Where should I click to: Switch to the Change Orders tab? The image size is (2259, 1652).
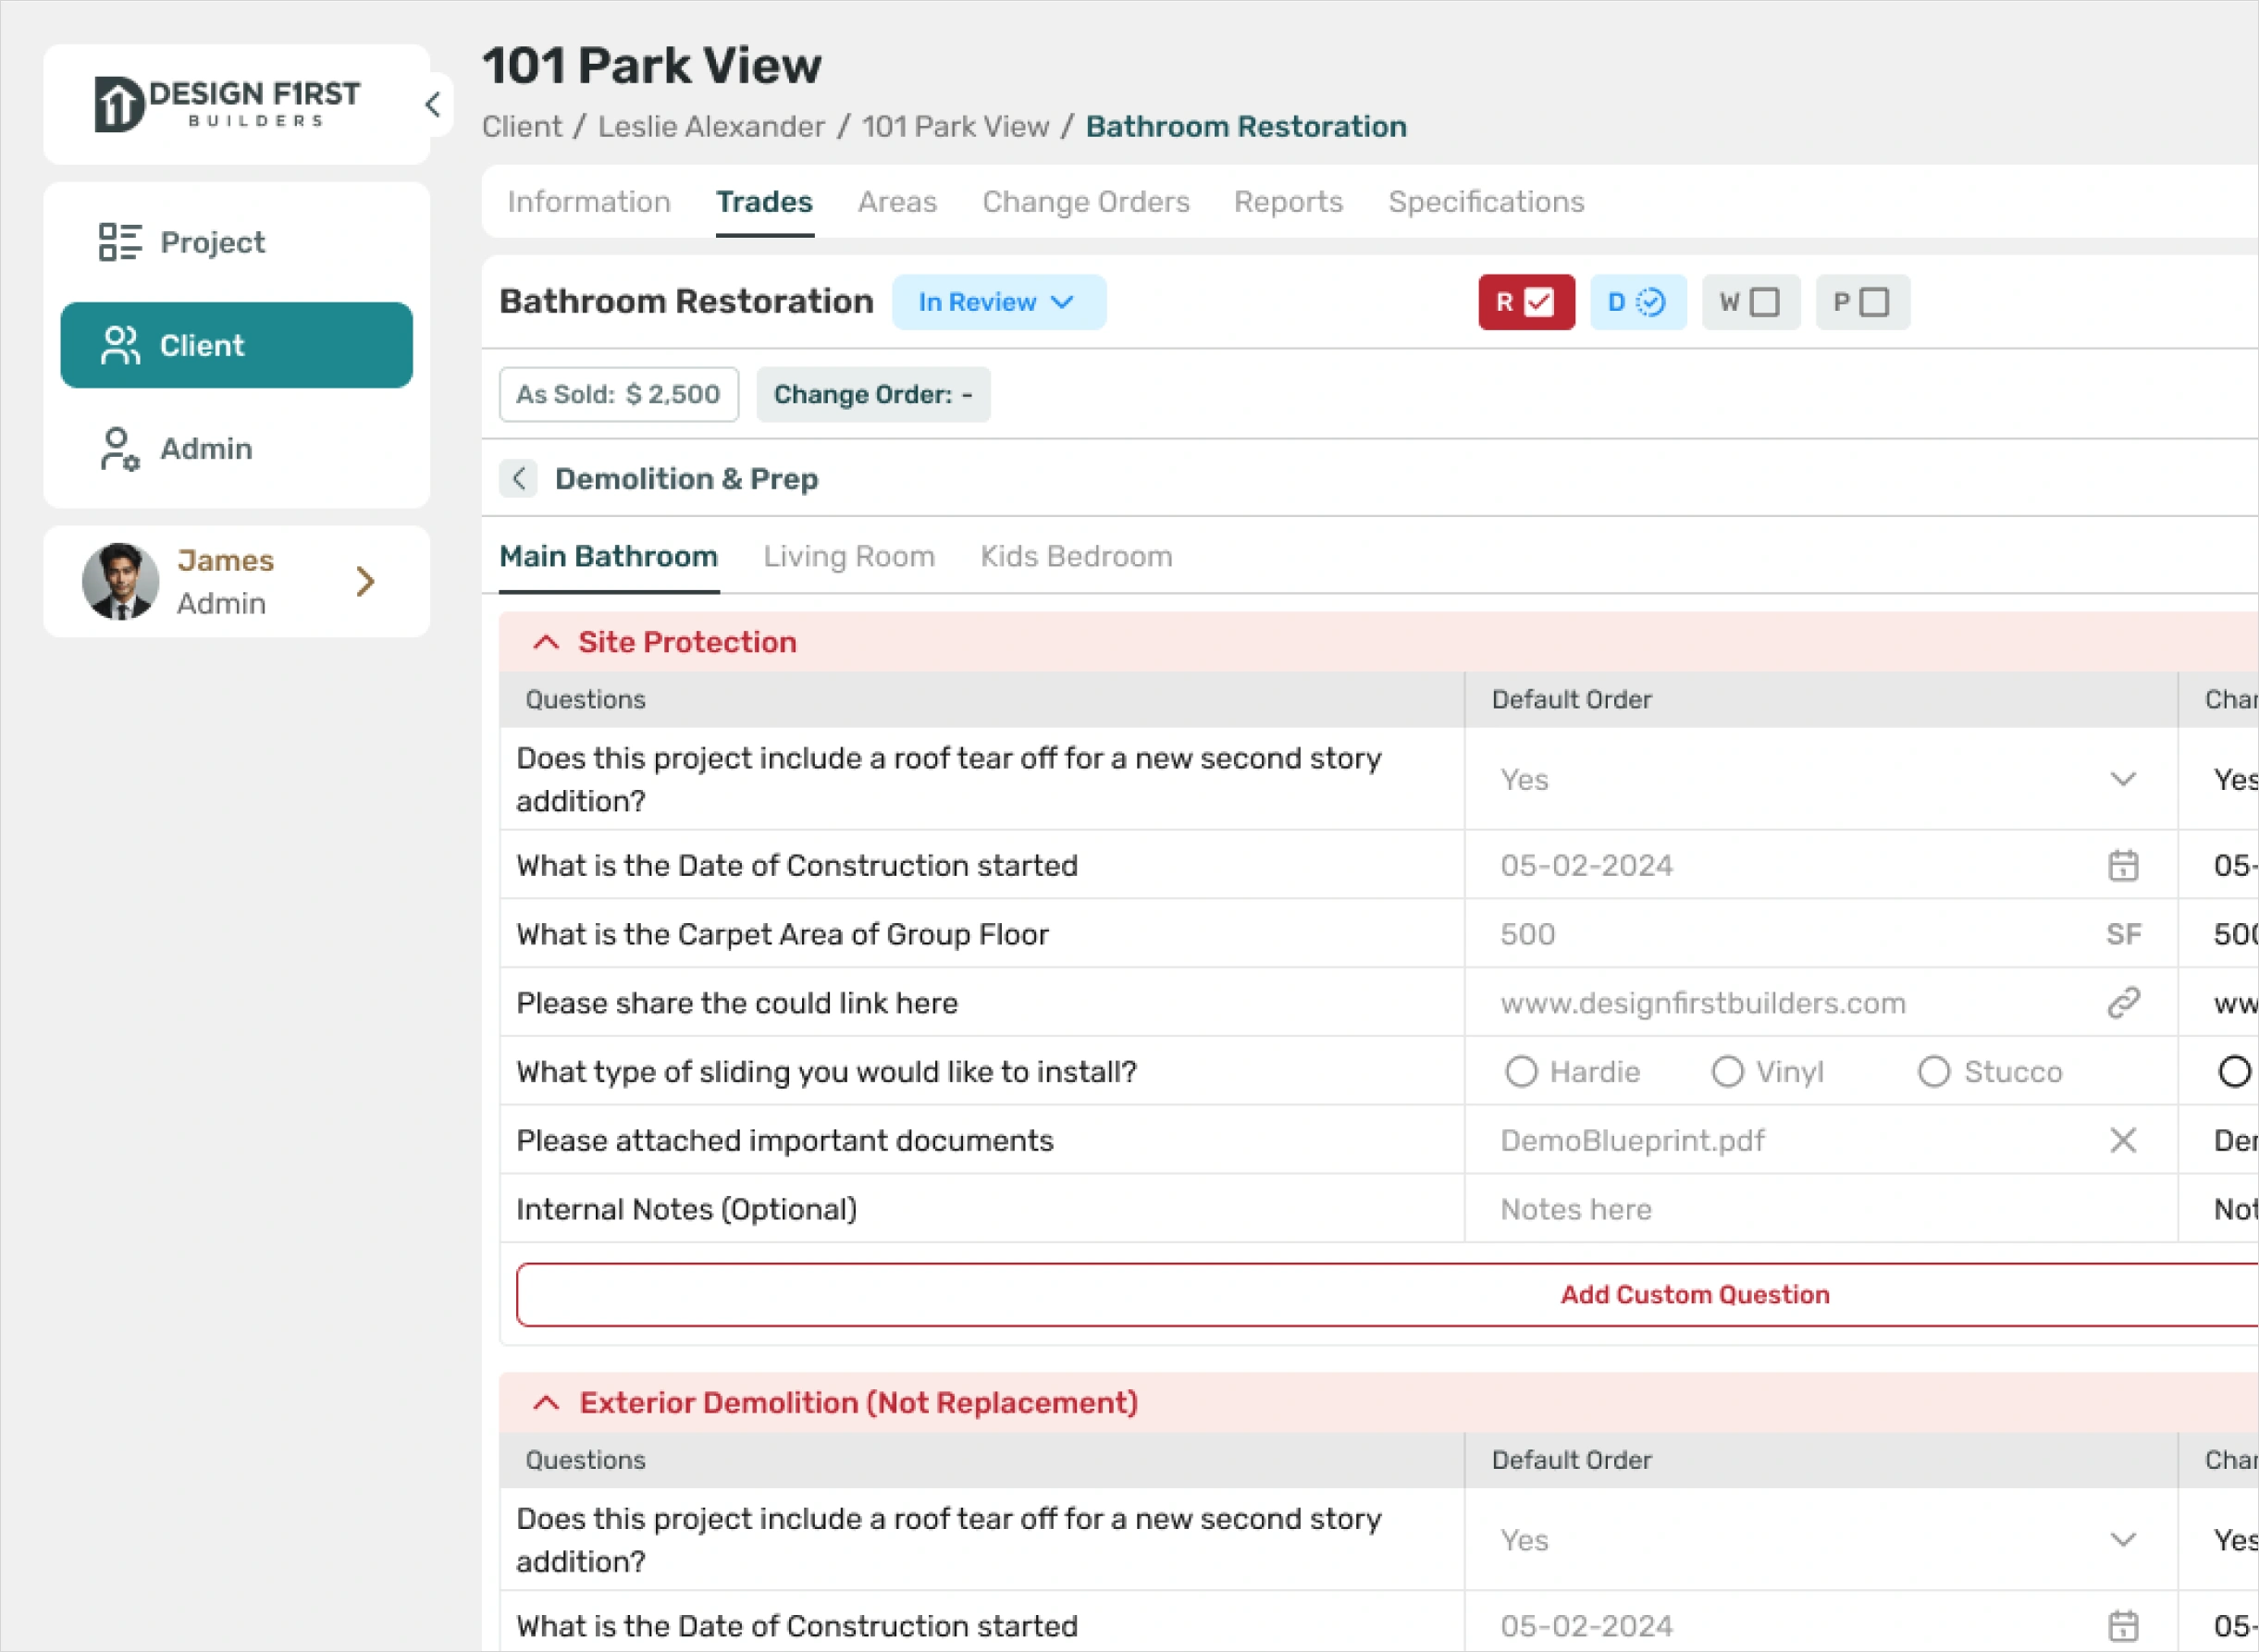pos(1085,202)
